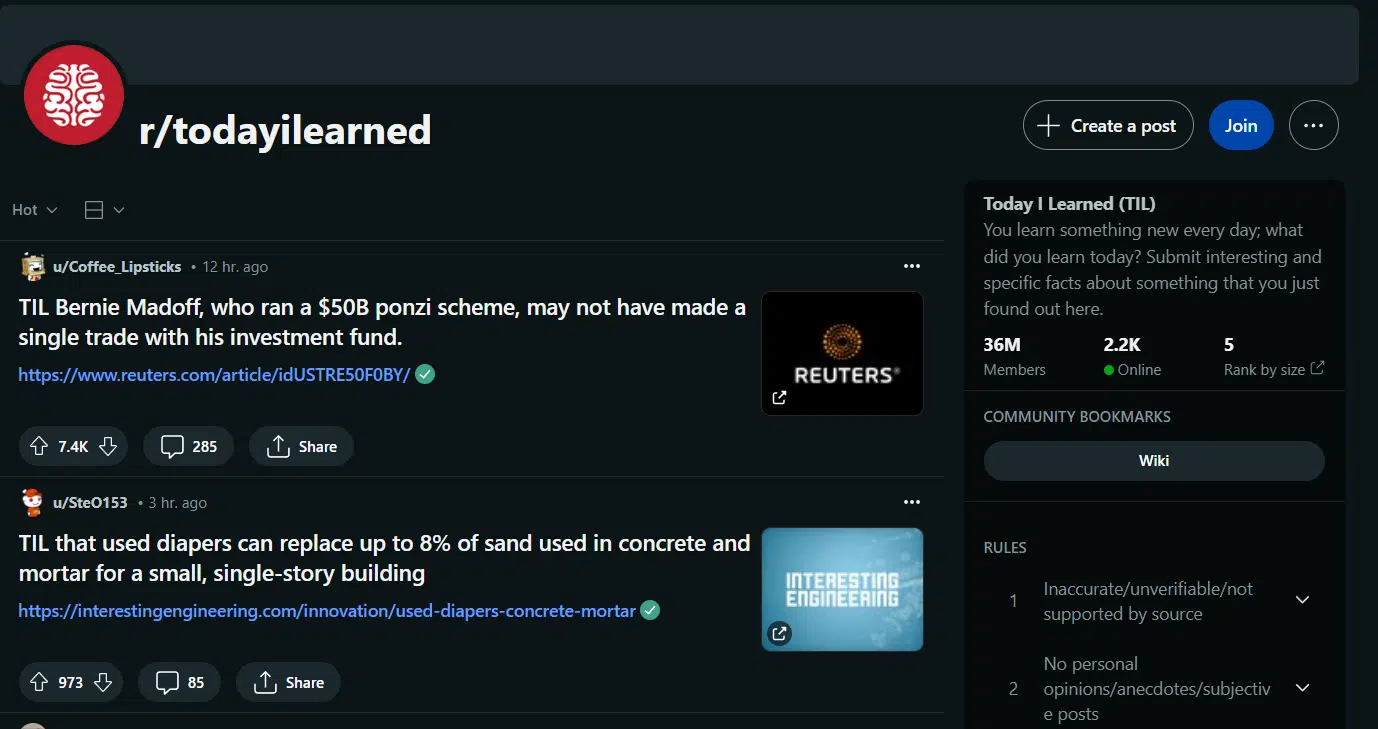Expand rule 2 No personal opinions
Screen dimensions: 1378x729
tap(1302, 688)
